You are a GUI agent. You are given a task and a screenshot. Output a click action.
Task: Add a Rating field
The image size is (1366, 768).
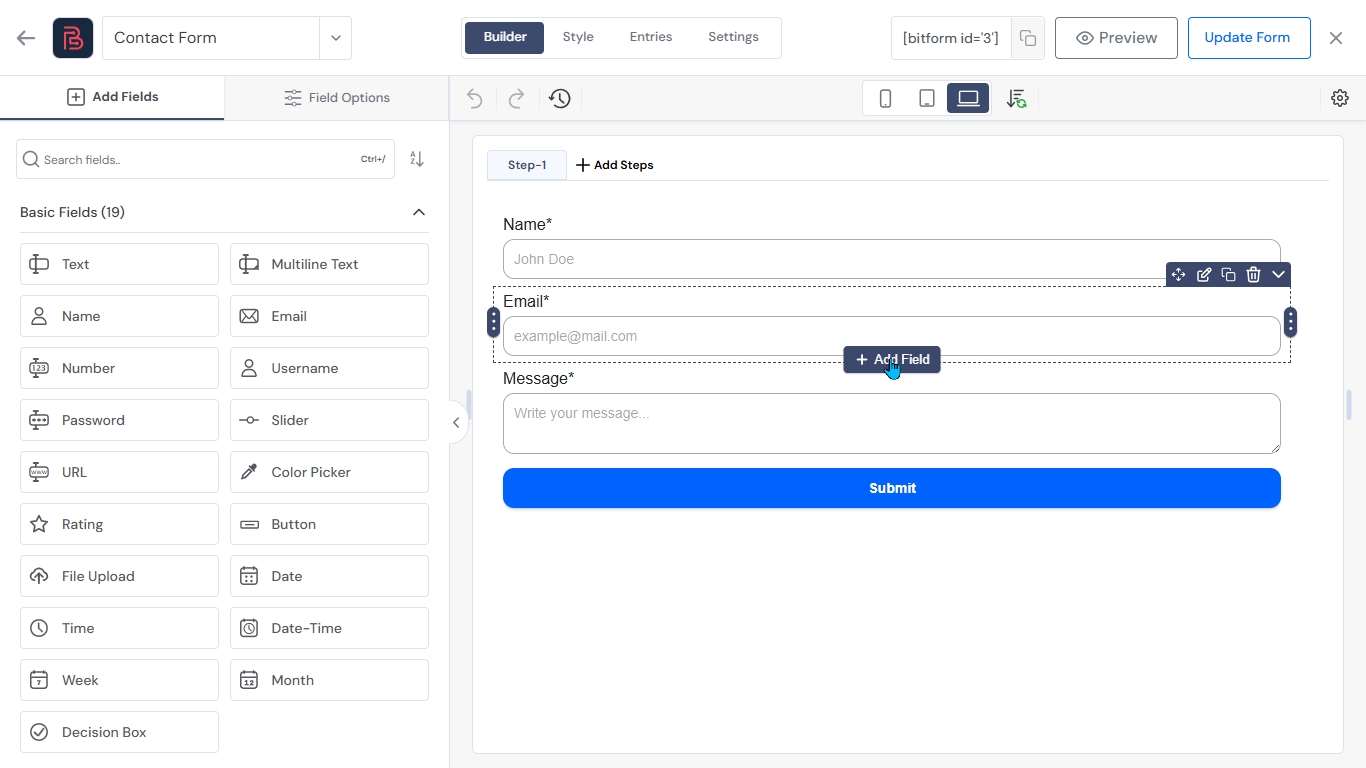[x=119, y=524]
